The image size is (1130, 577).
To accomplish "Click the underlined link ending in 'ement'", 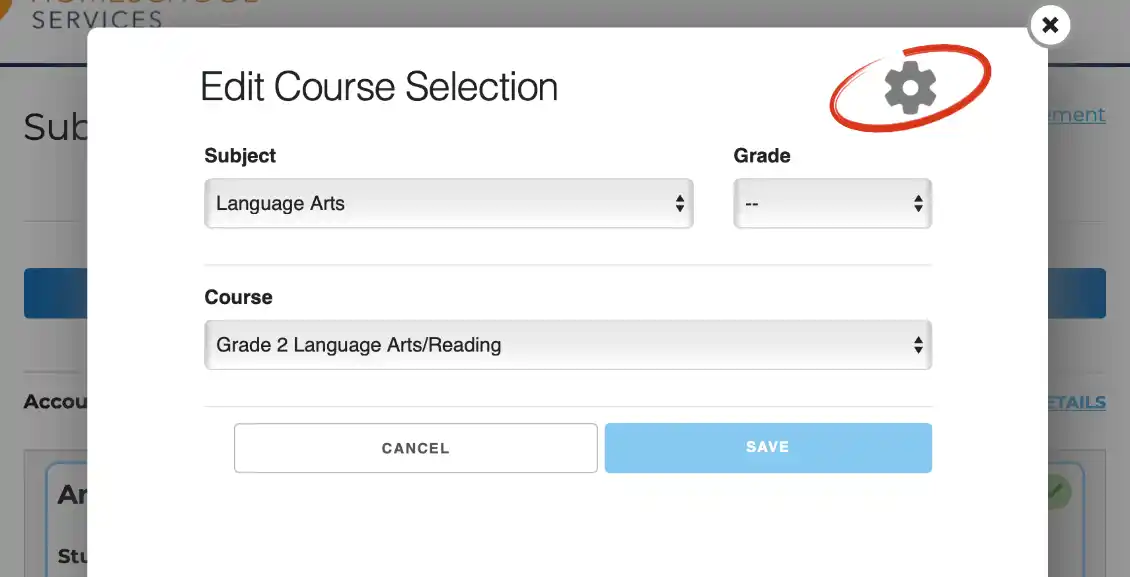I will (x=1077, y=115).
